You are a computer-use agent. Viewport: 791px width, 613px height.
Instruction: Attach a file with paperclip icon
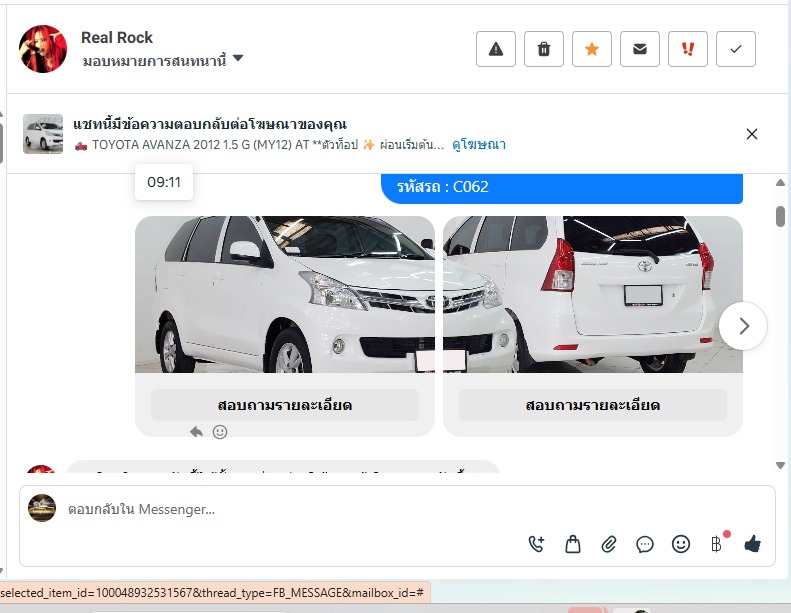609,544
